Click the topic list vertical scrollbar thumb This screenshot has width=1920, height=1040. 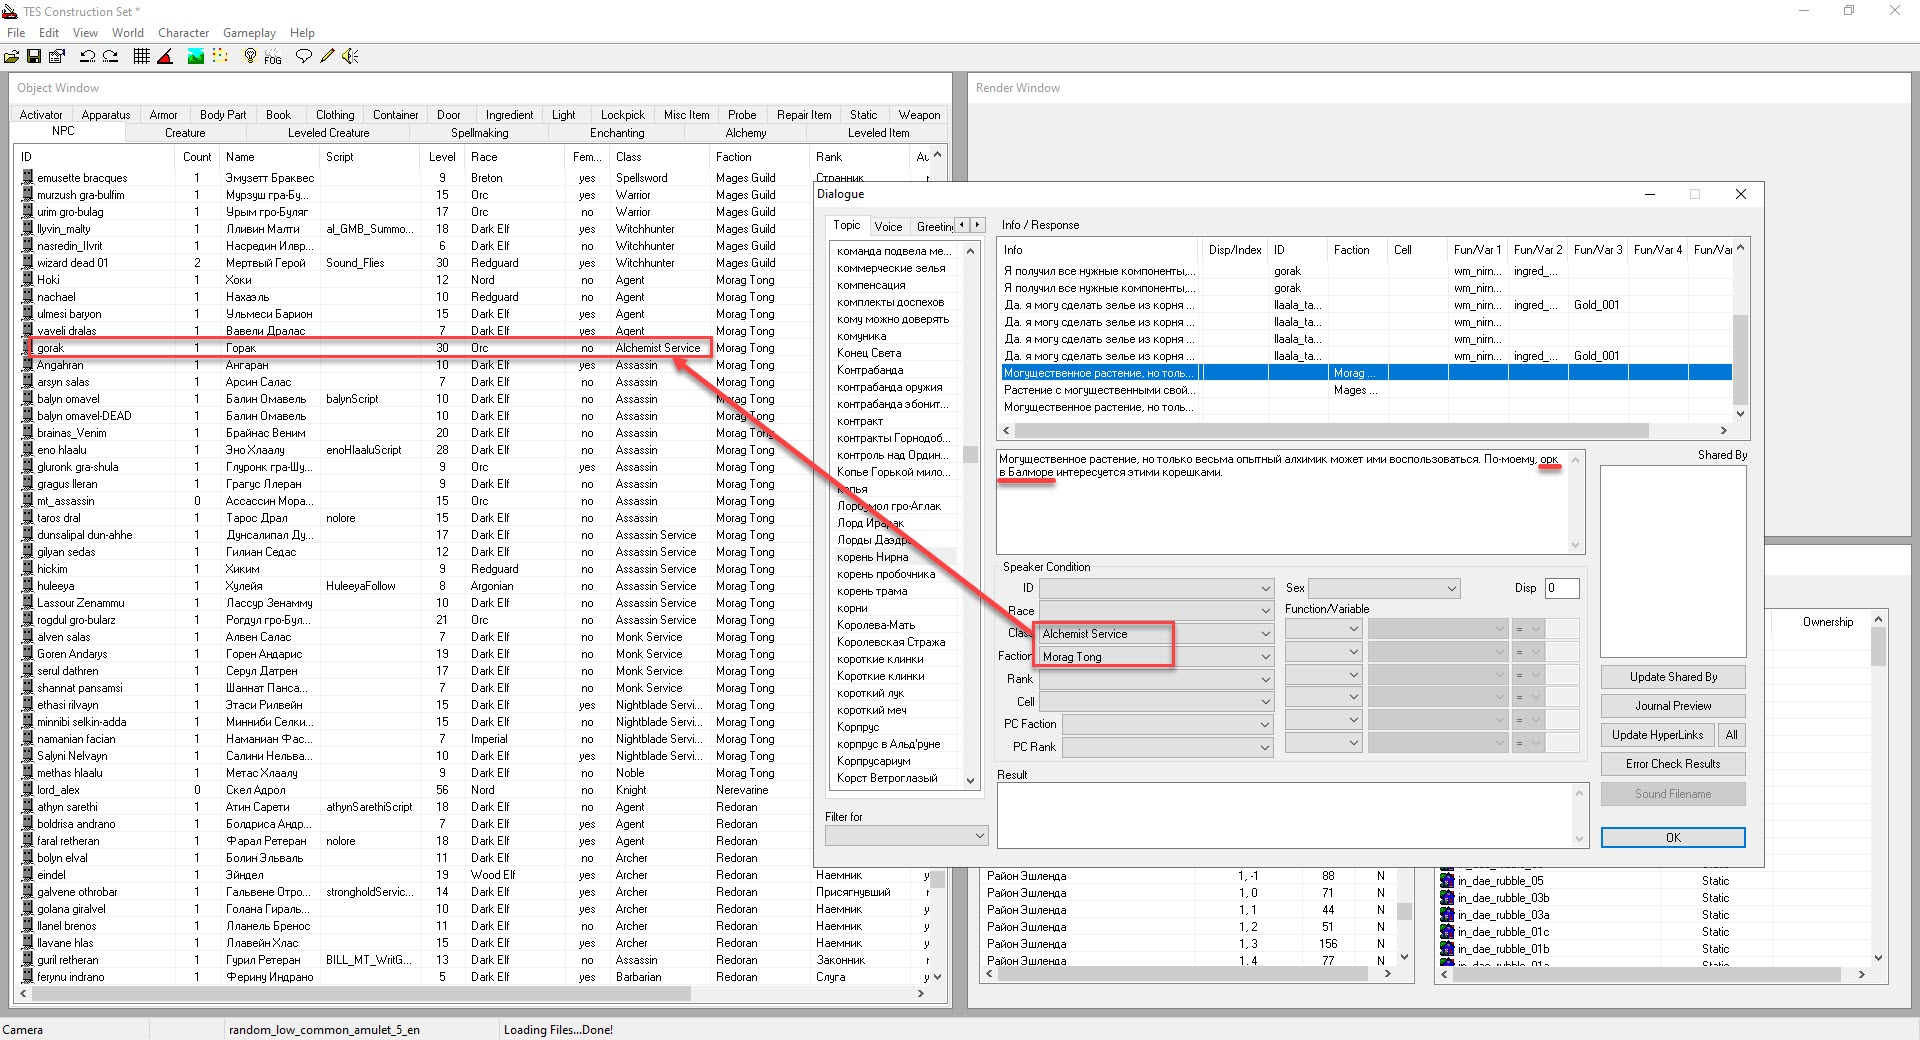point(969,454)
